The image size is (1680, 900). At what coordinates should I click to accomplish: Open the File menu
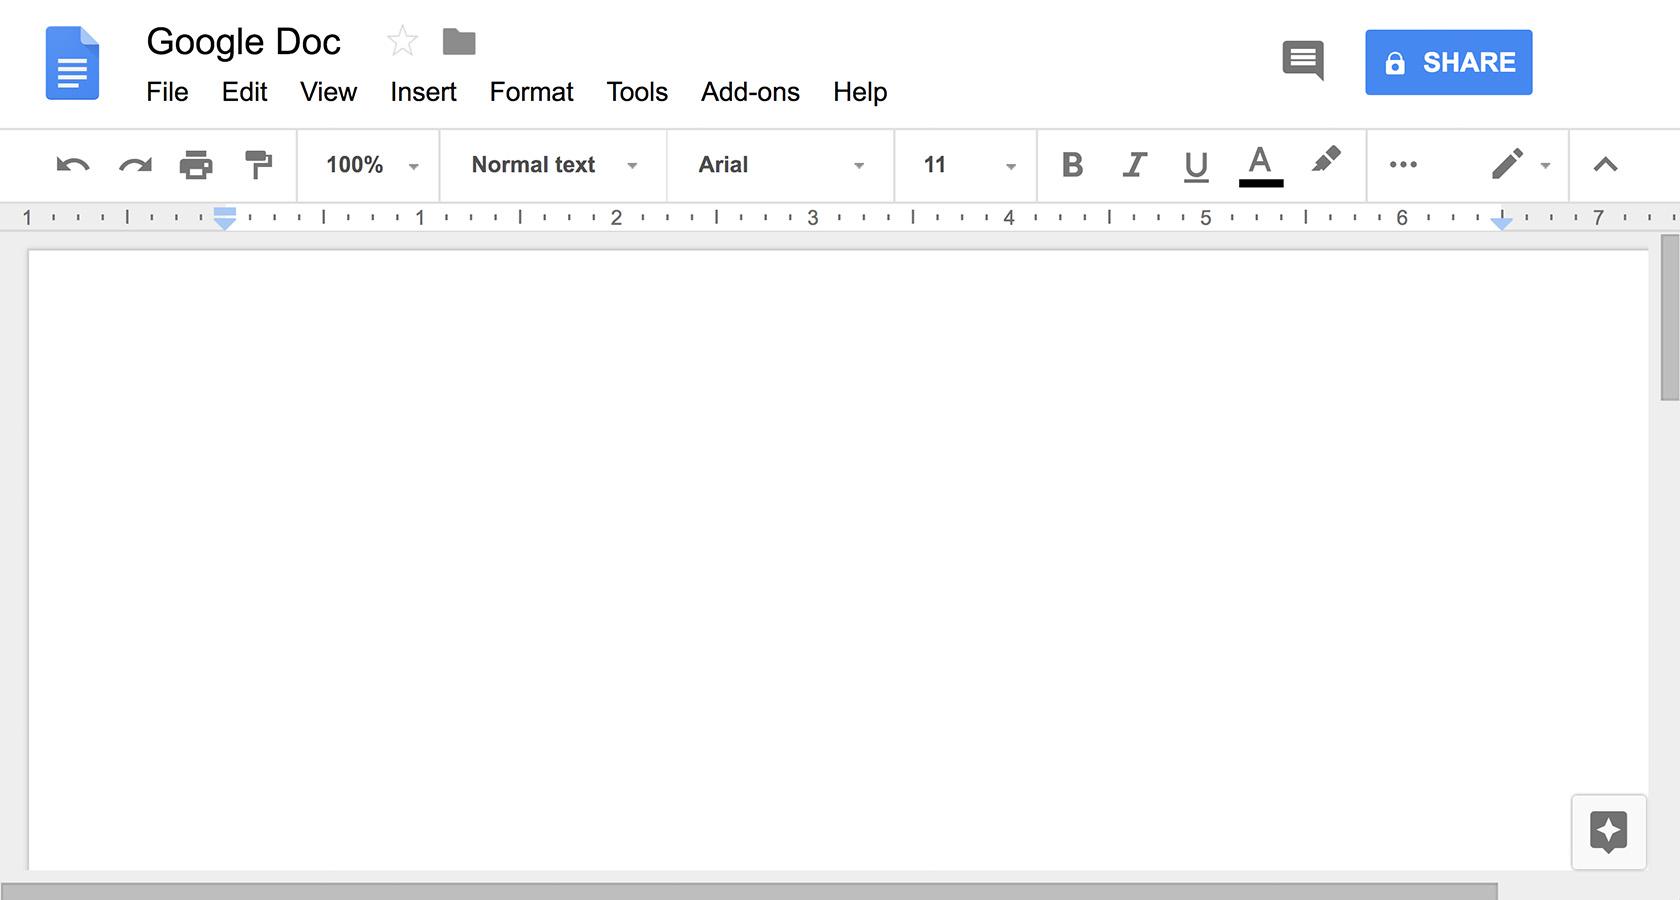(x=167, y=92)
